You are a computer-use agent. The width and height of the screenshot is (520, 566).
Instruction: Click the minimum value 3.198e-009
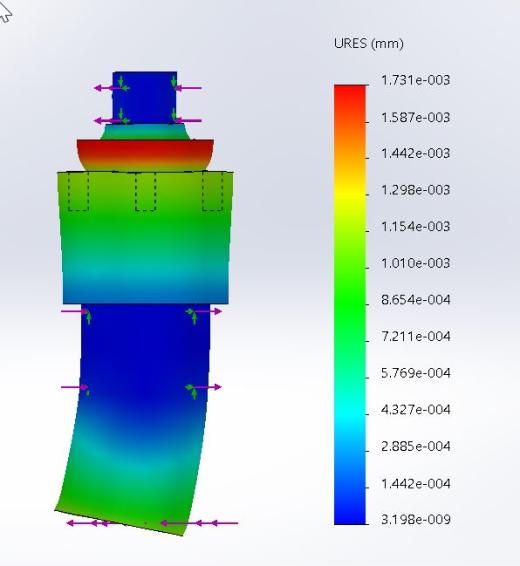tap(416, 519)
